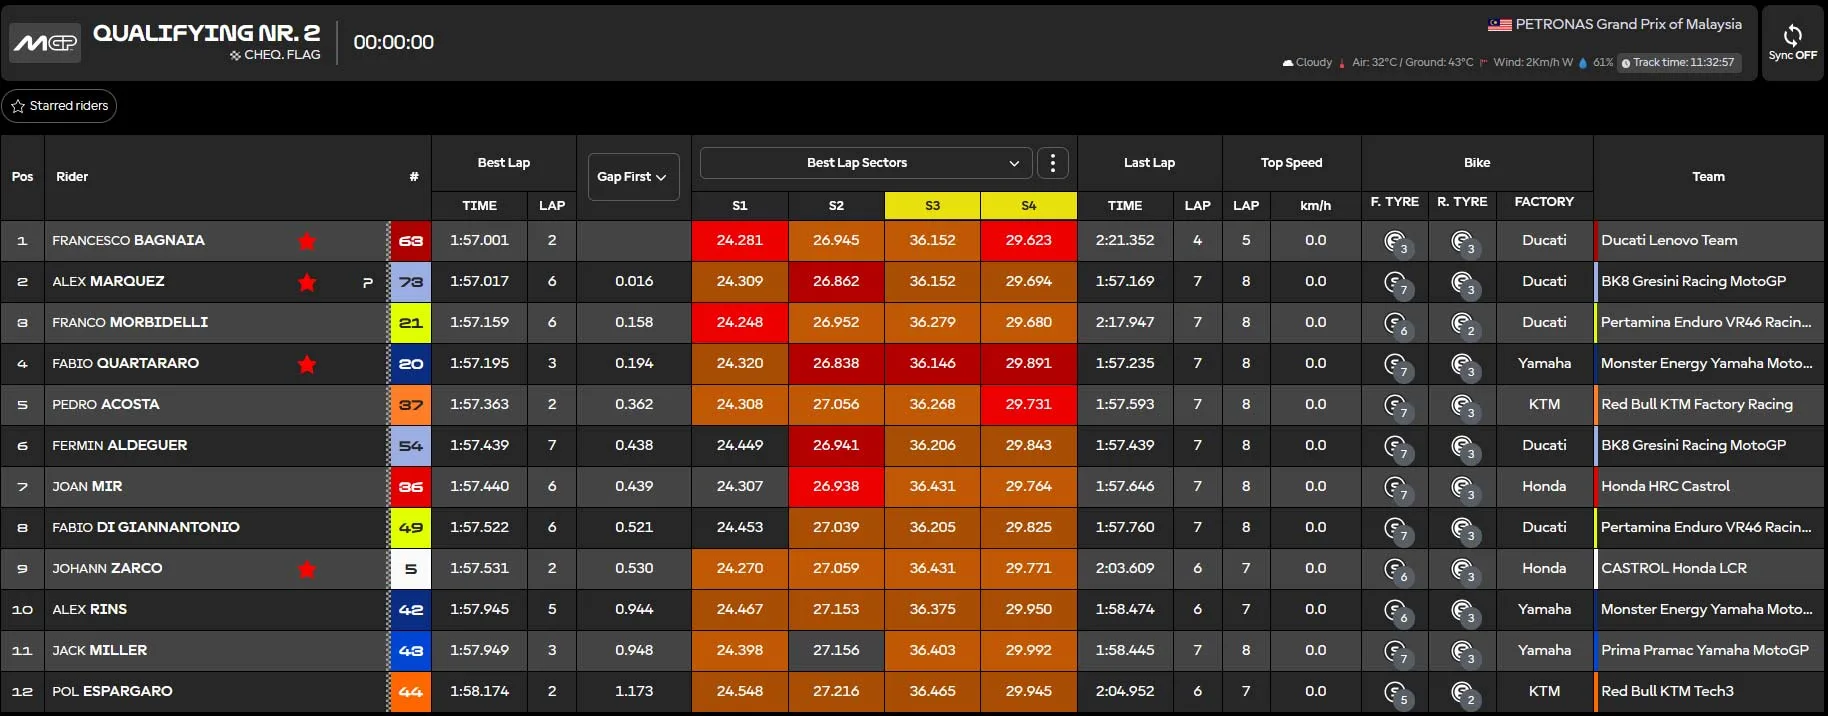This screenshot has width=1828, height=716.
Task: Click Pol Espargaro's front tyre icon
Action: 1395,692
